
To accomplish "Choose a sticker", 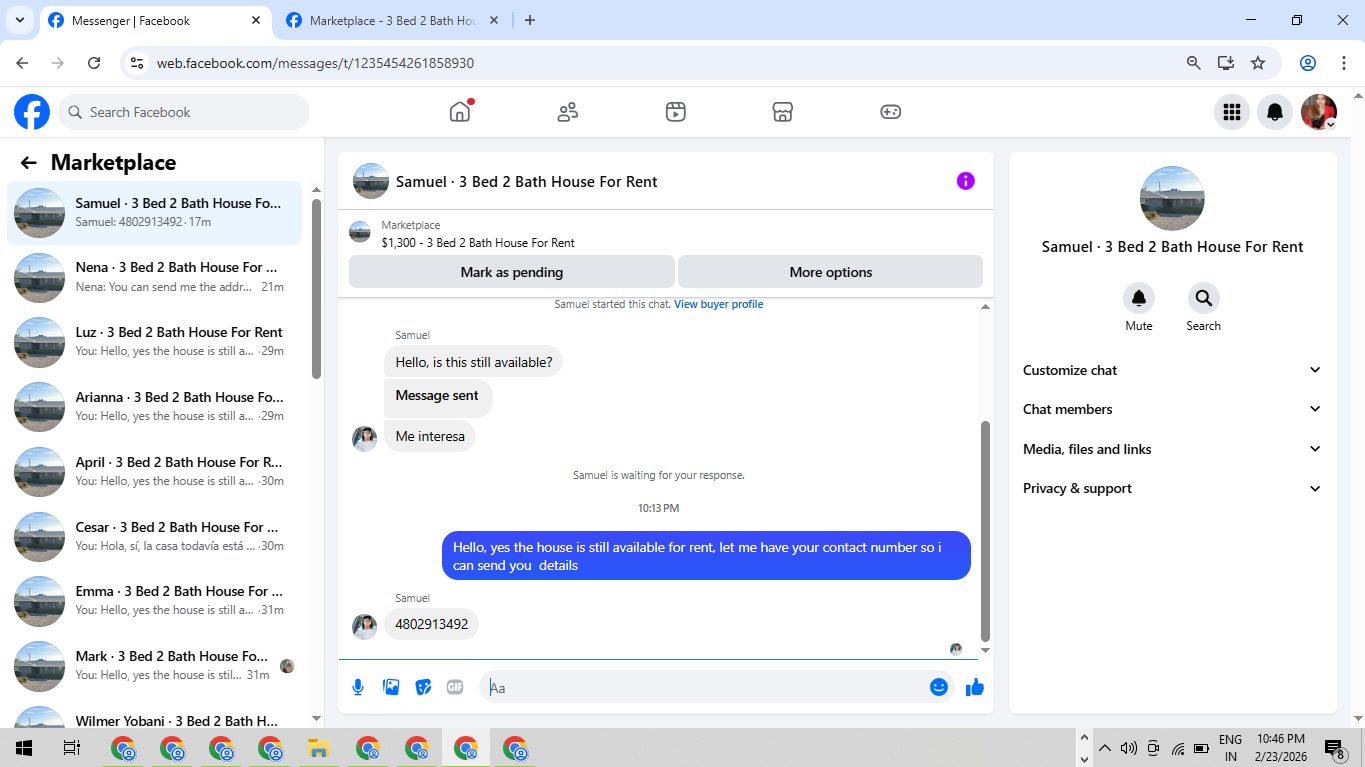I will 423,687.
